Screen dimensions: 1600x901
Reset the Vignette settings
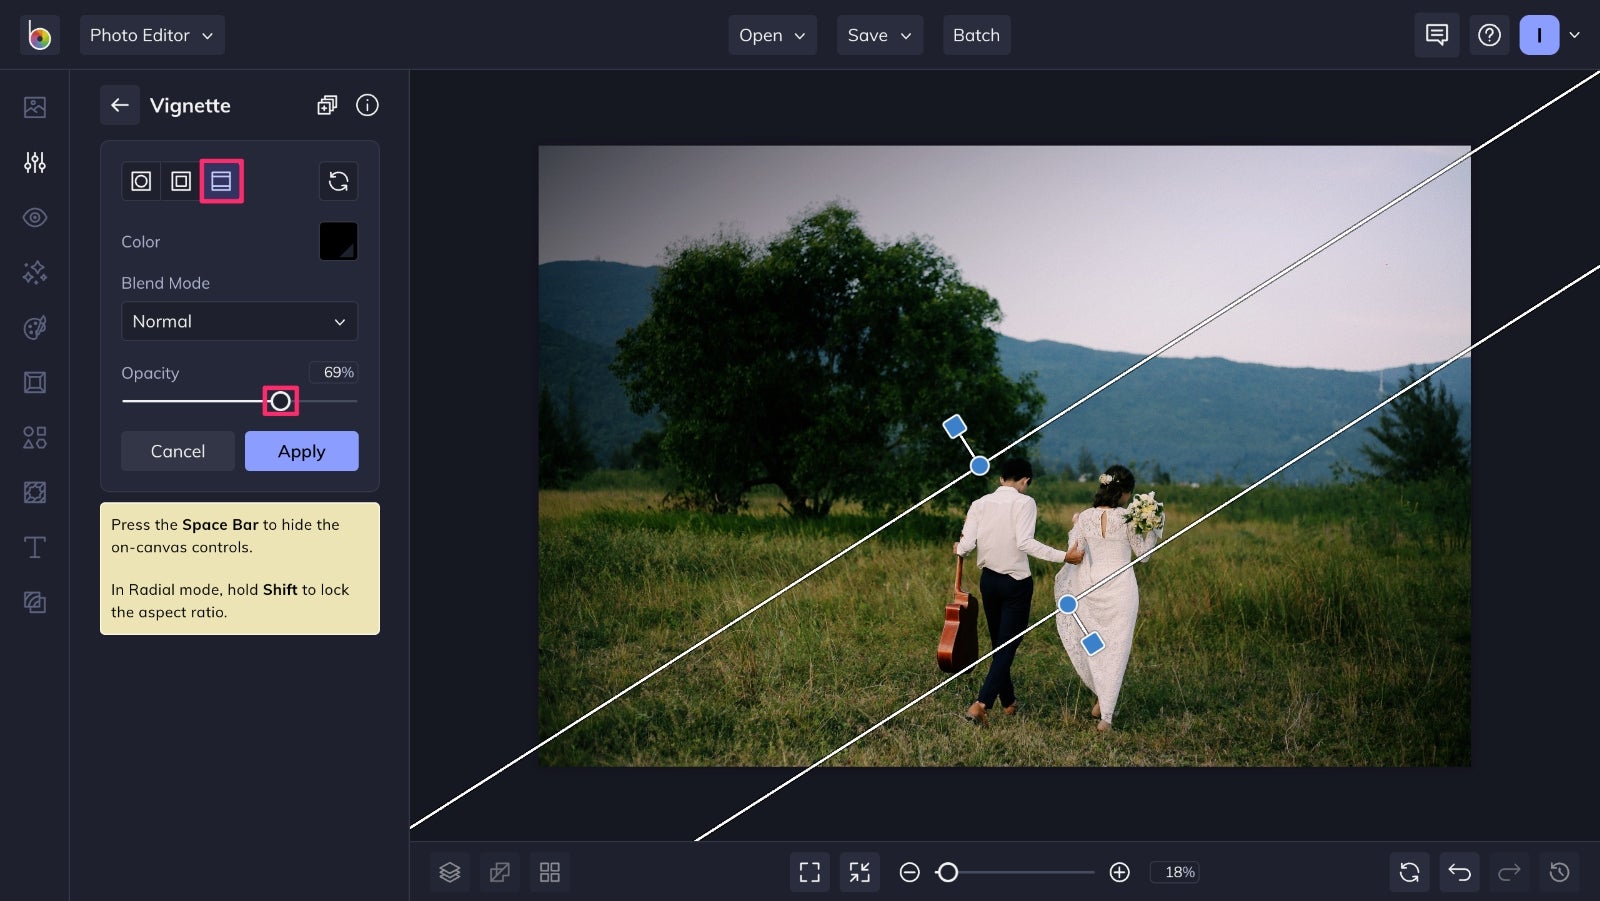point(338,181)
